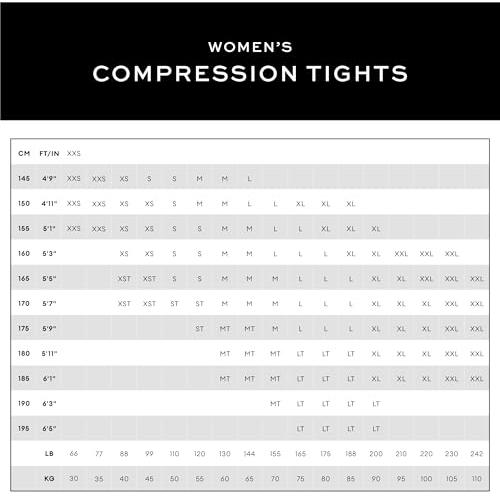This screenshot has height=500, width=500.
Task: Click the COMPRESSION TIGHTS heading
Action: (x=250, y=74)
